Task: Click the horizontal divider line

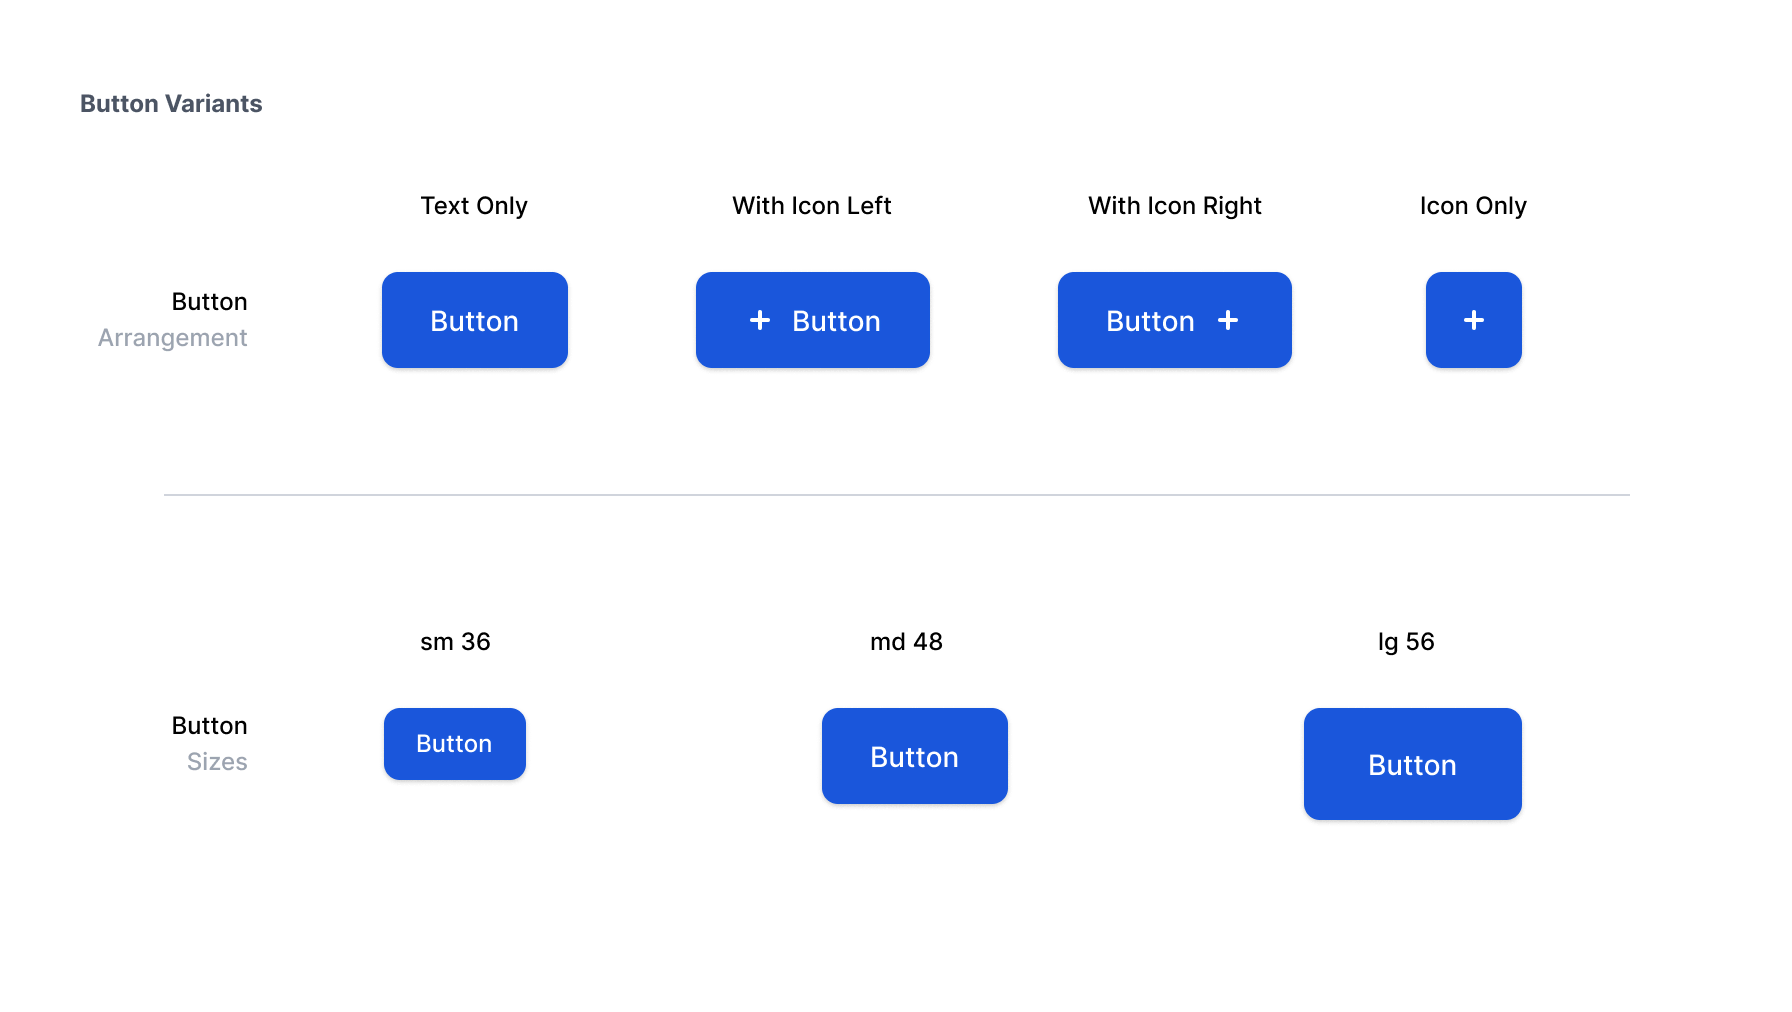Action: point(896,495)
